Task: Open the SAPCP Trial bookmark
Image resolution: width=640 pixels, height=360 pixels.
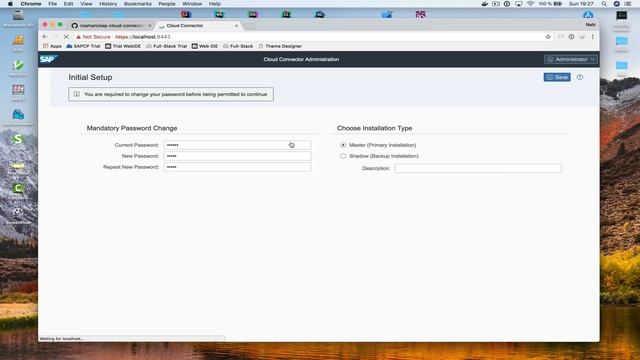Action: 83,46
